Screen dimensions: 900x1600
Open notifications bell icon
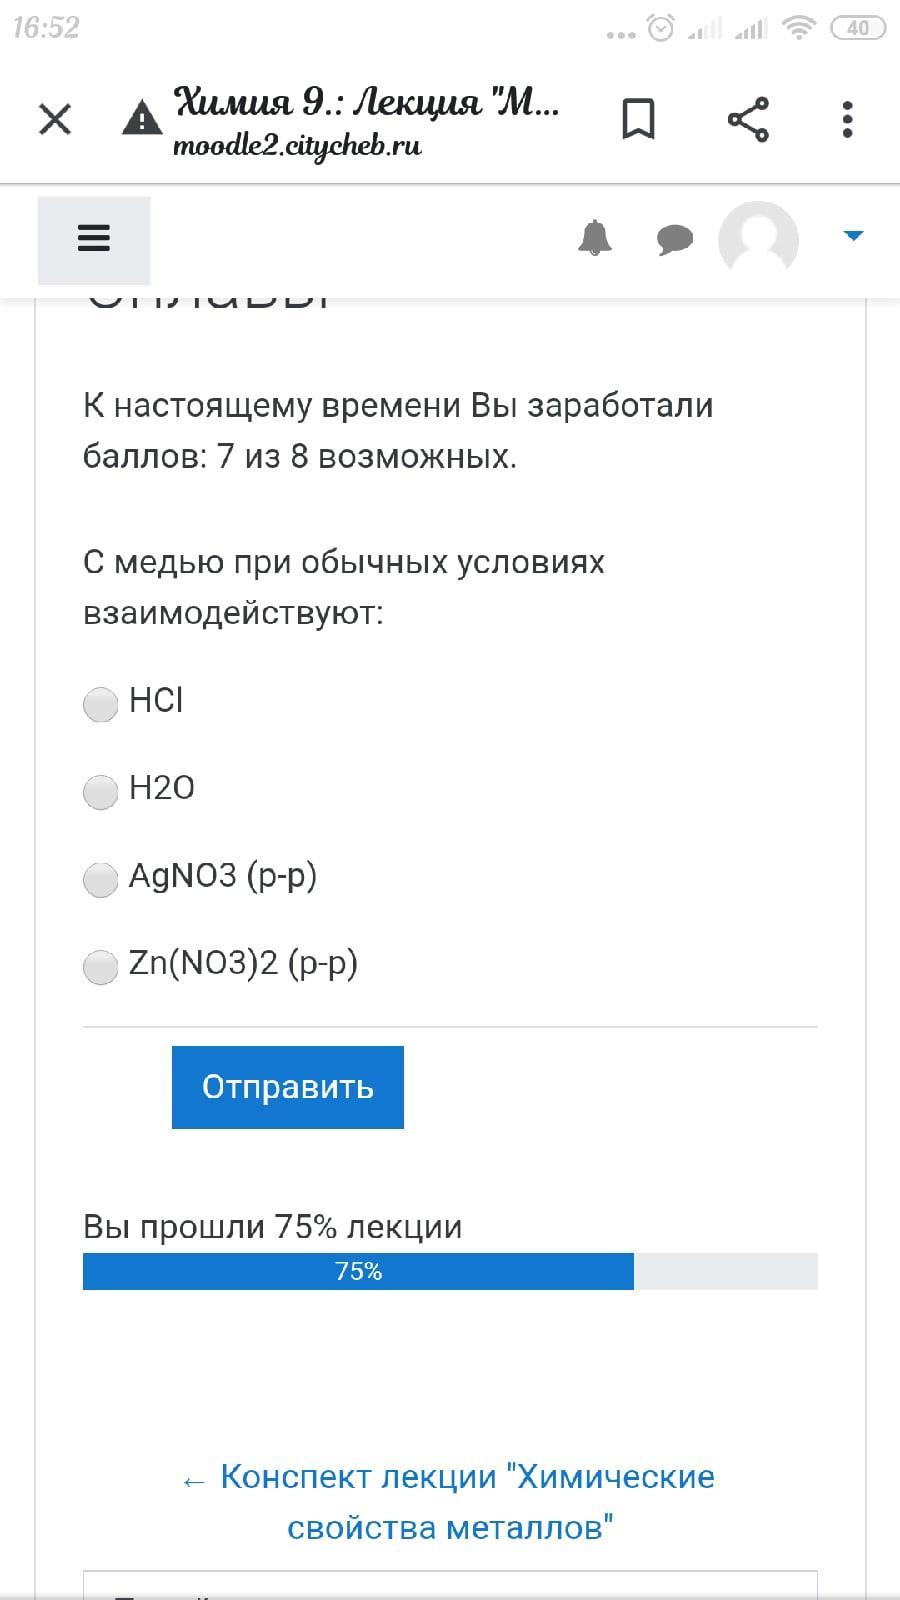[x=595, y=238]
